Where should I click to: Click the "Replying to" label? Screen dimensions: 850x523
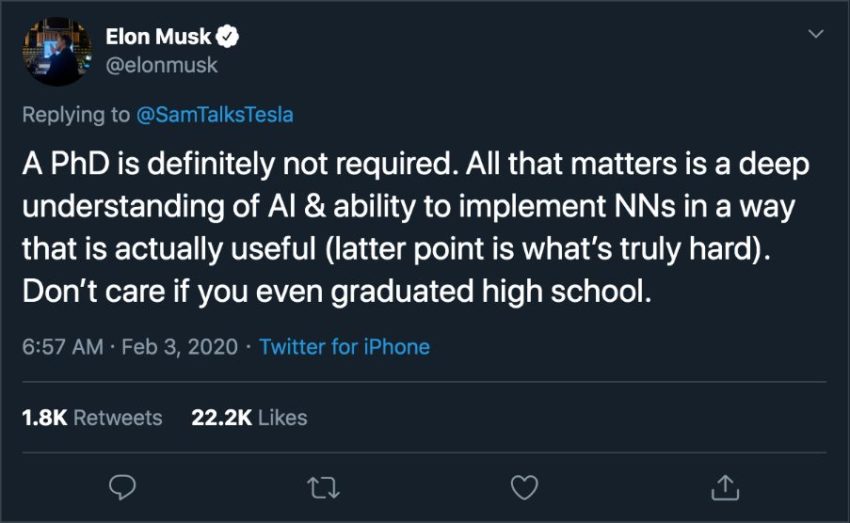[x=76, y=114]
